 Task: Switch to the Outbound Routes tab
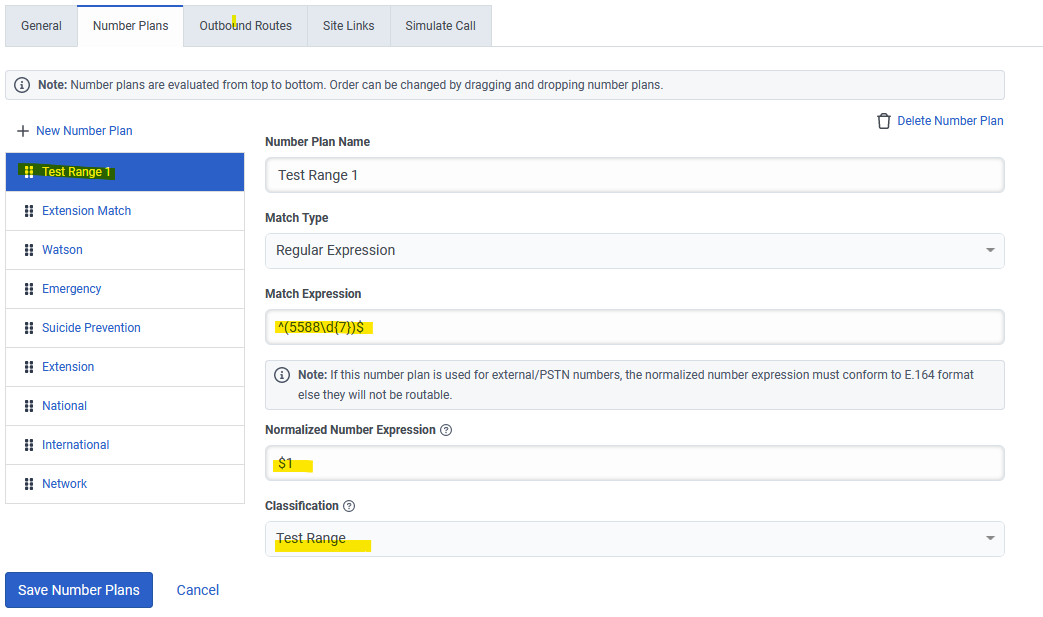point(244,26)
